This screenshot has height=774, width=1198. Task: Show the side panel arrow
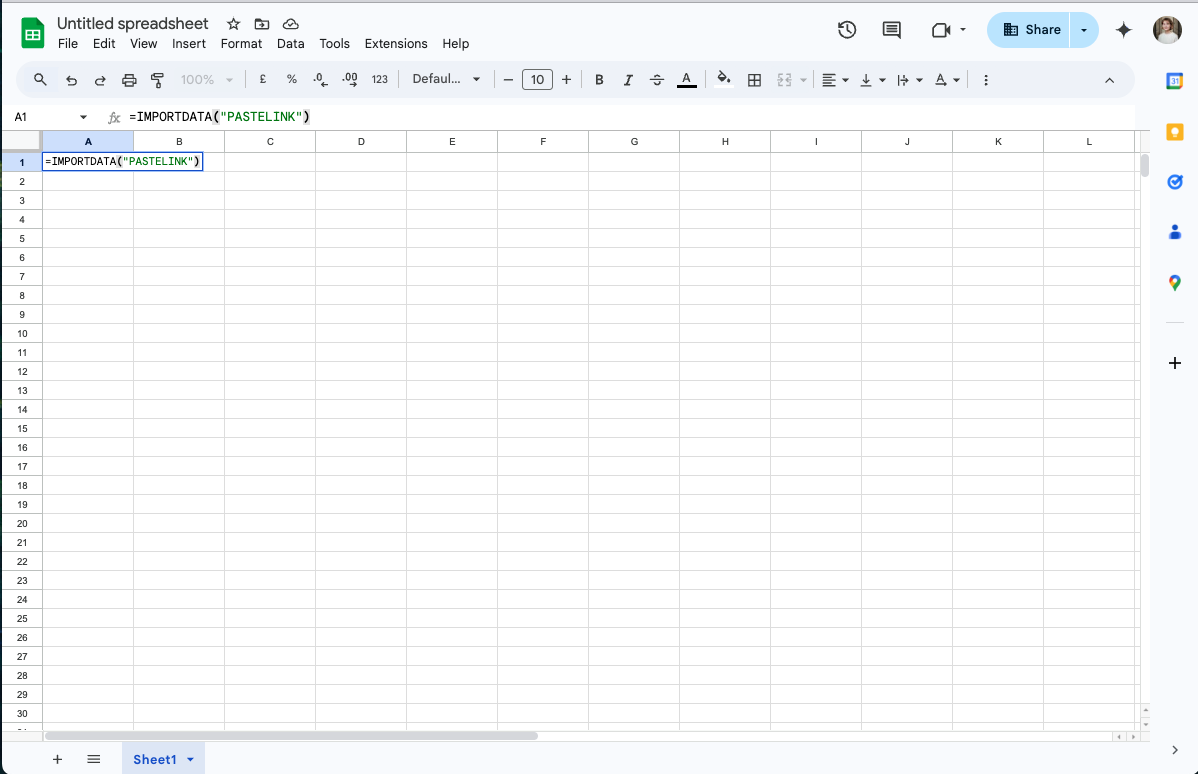[x=1174, y=750]
